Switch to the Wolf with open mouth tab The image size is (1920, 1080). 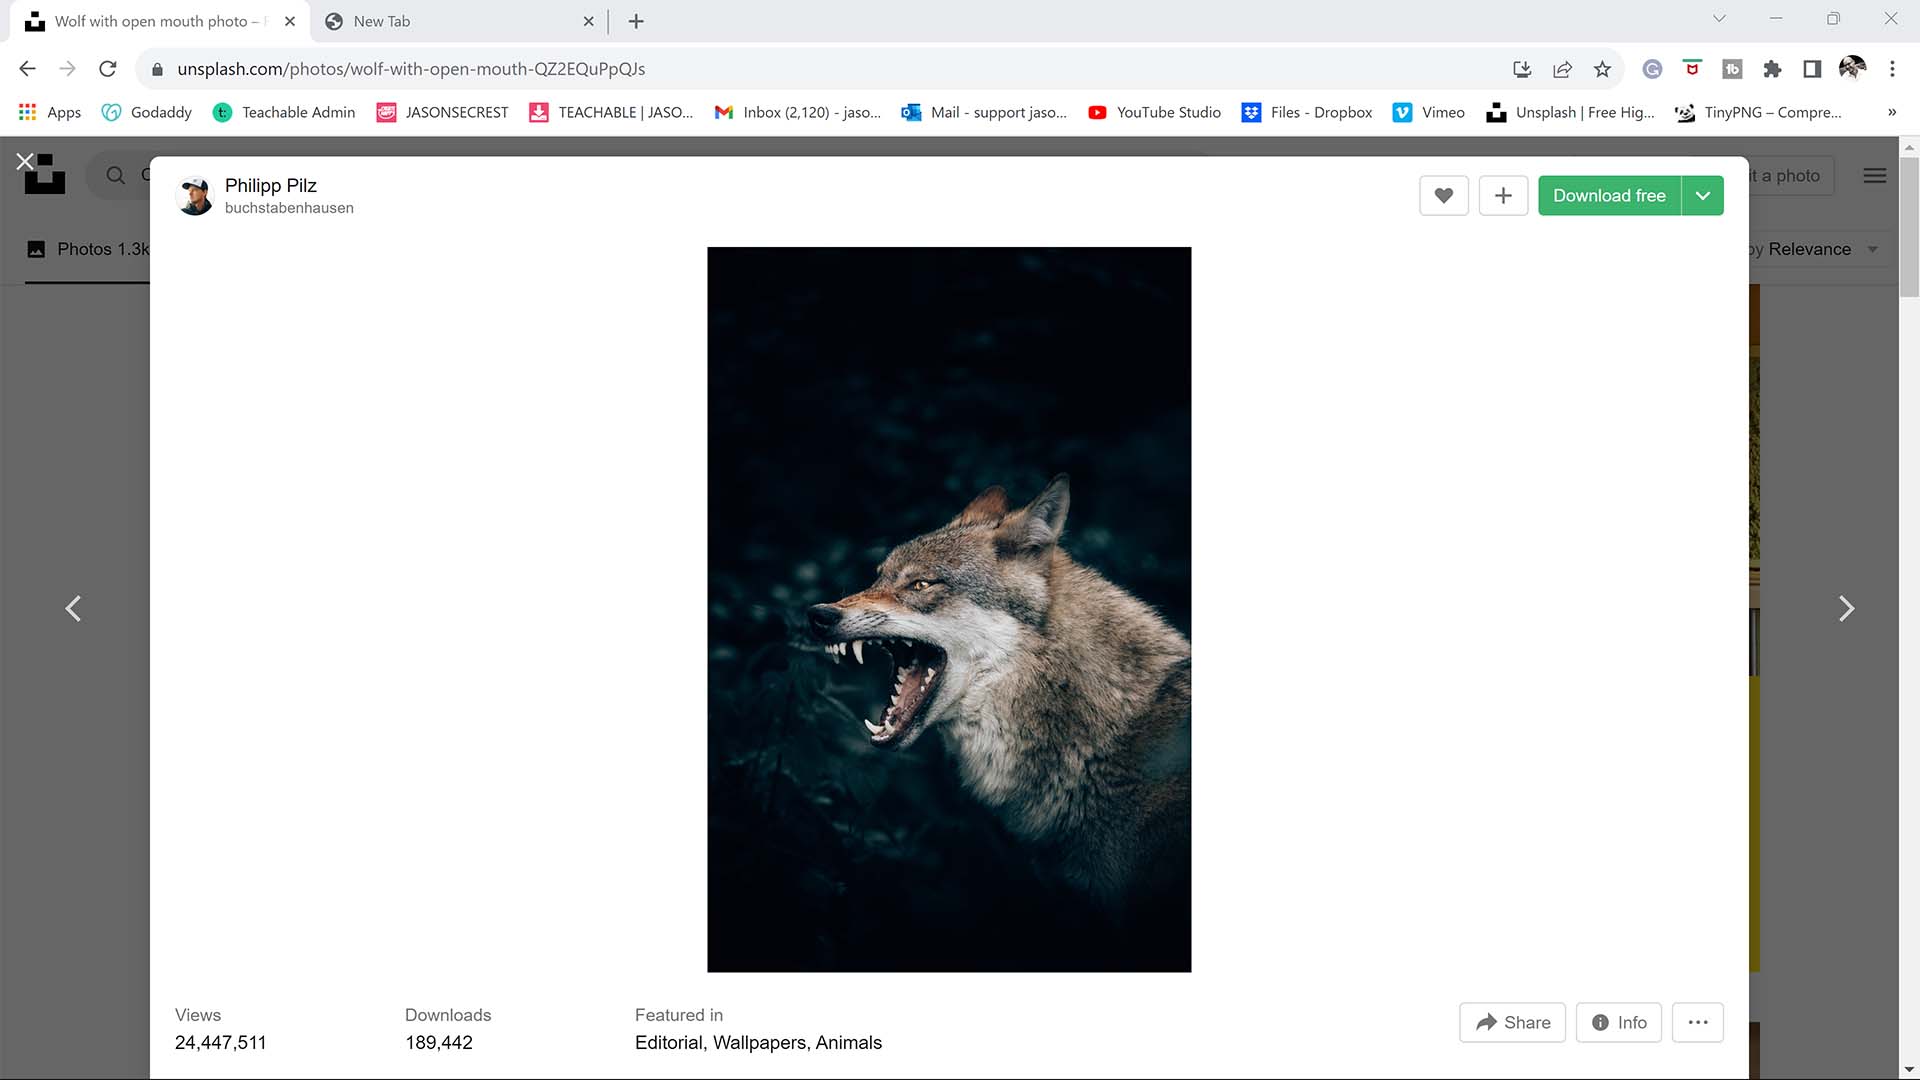point(160,21)
